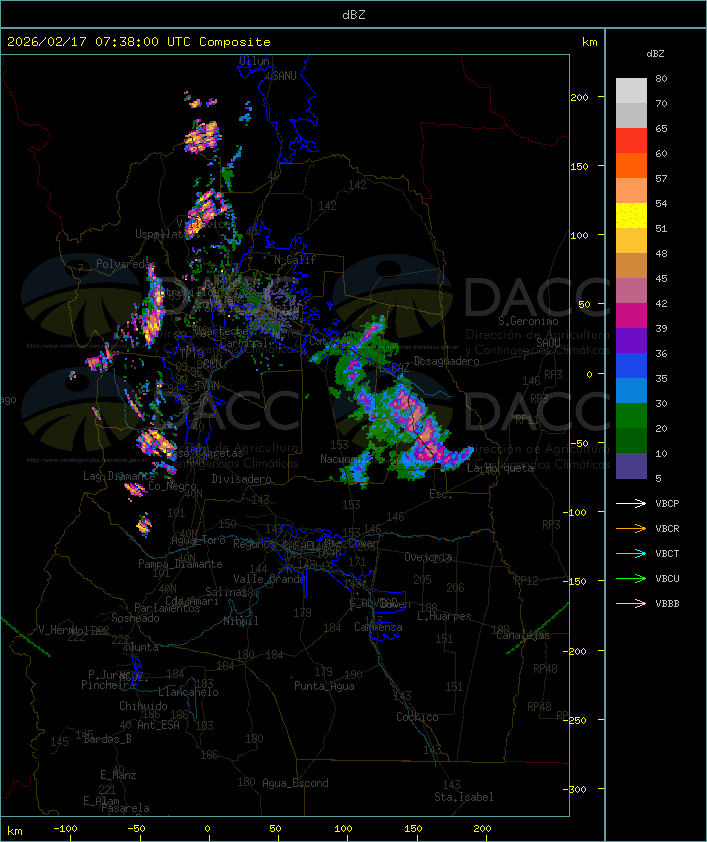Click the cyan VBCT arrow icon
The width and height of the screenshot is (707, 842).
631,553
